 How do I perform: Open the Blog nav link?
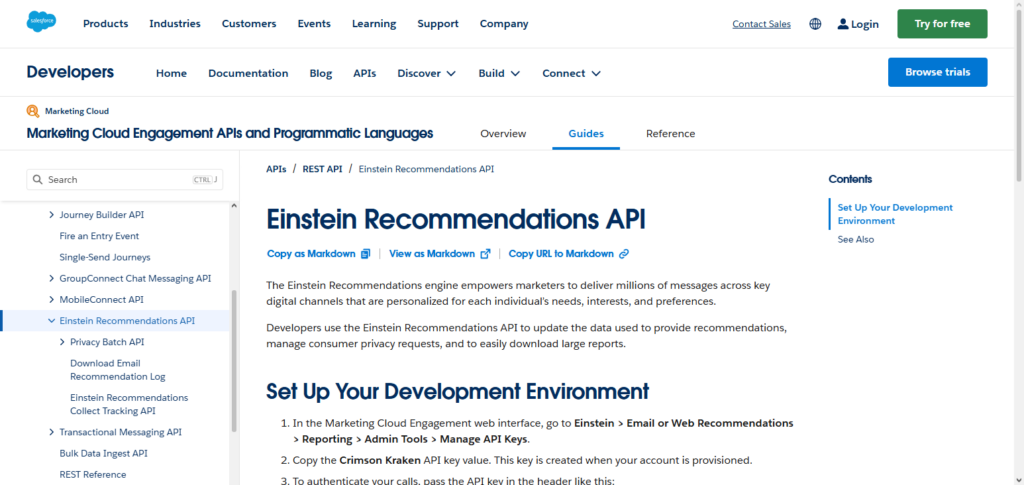point(321,73)
